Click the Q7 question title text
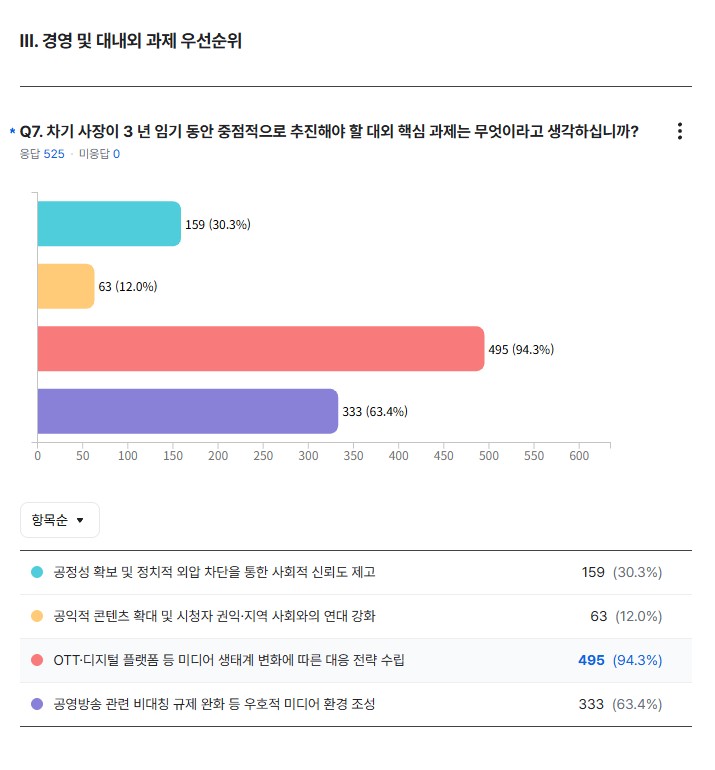Image resolution: width=715 pixels, height=770 pixels. 329,132
